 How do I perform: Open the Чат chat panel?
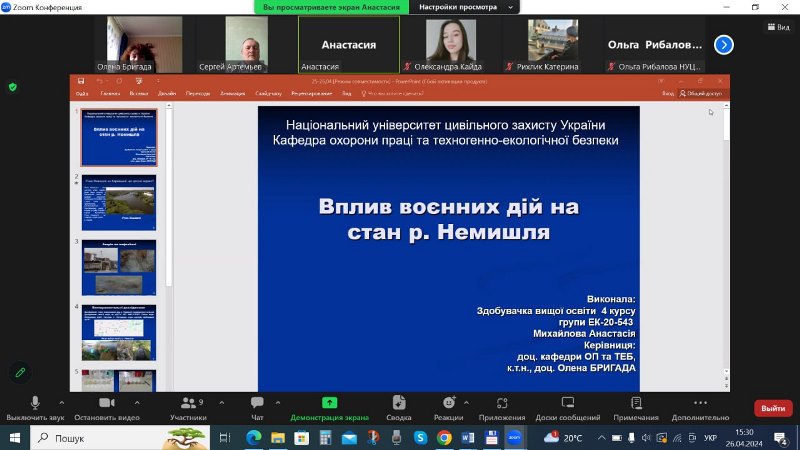coord(257,402)
